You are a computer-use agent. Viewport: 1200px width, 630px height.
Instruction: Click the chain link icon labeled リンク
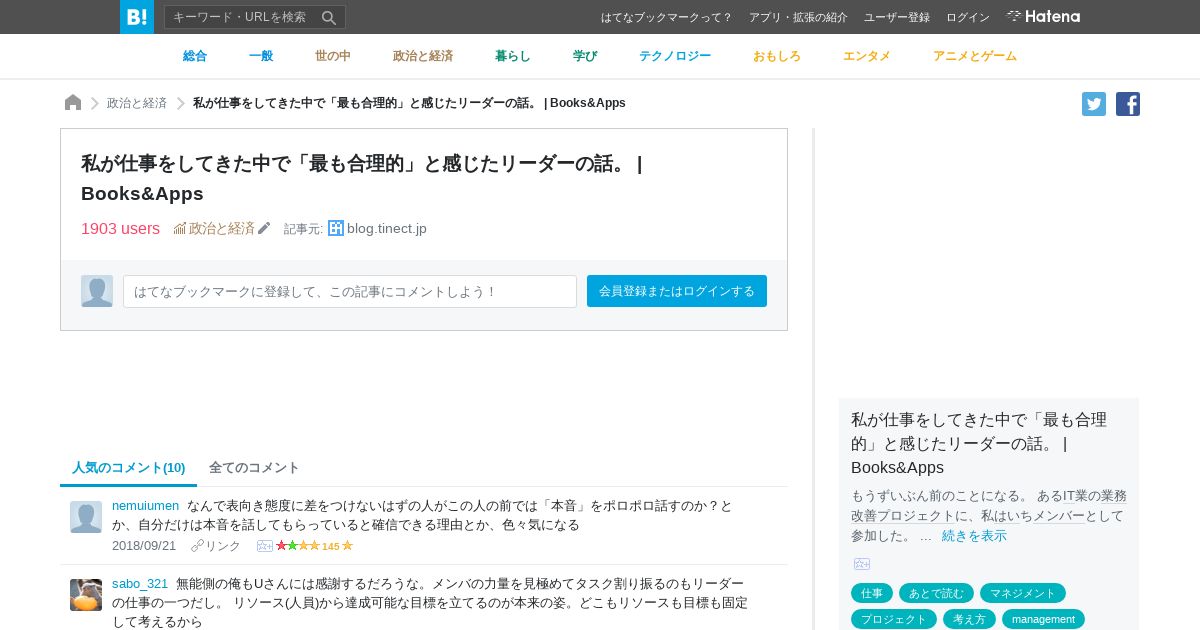197,546
